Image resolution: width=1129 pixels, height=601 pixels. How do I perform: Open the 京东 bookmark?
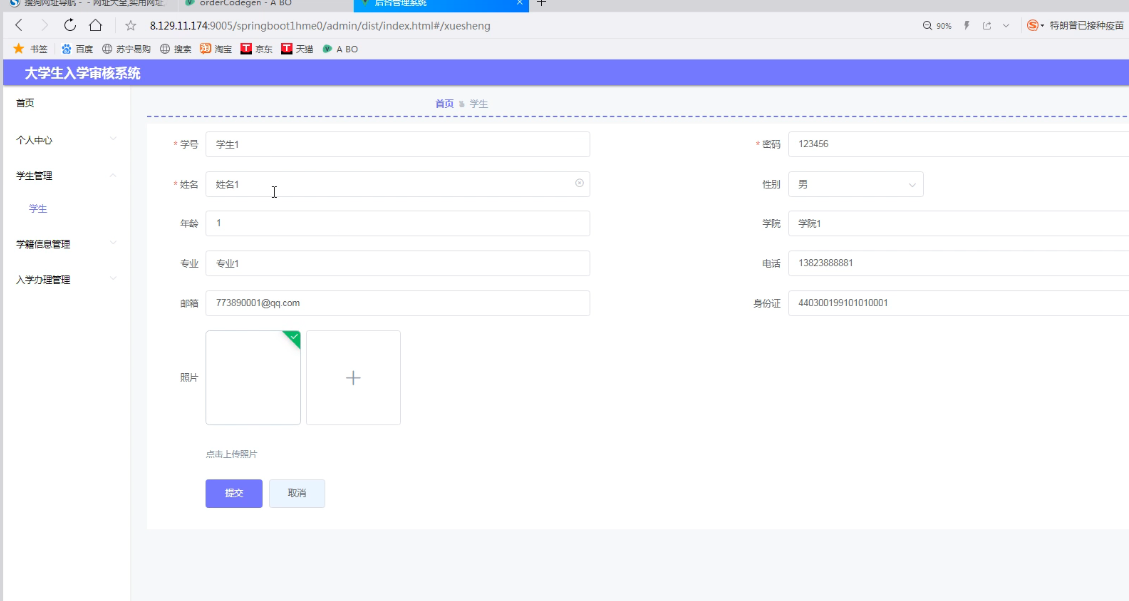tap(256, 49)
